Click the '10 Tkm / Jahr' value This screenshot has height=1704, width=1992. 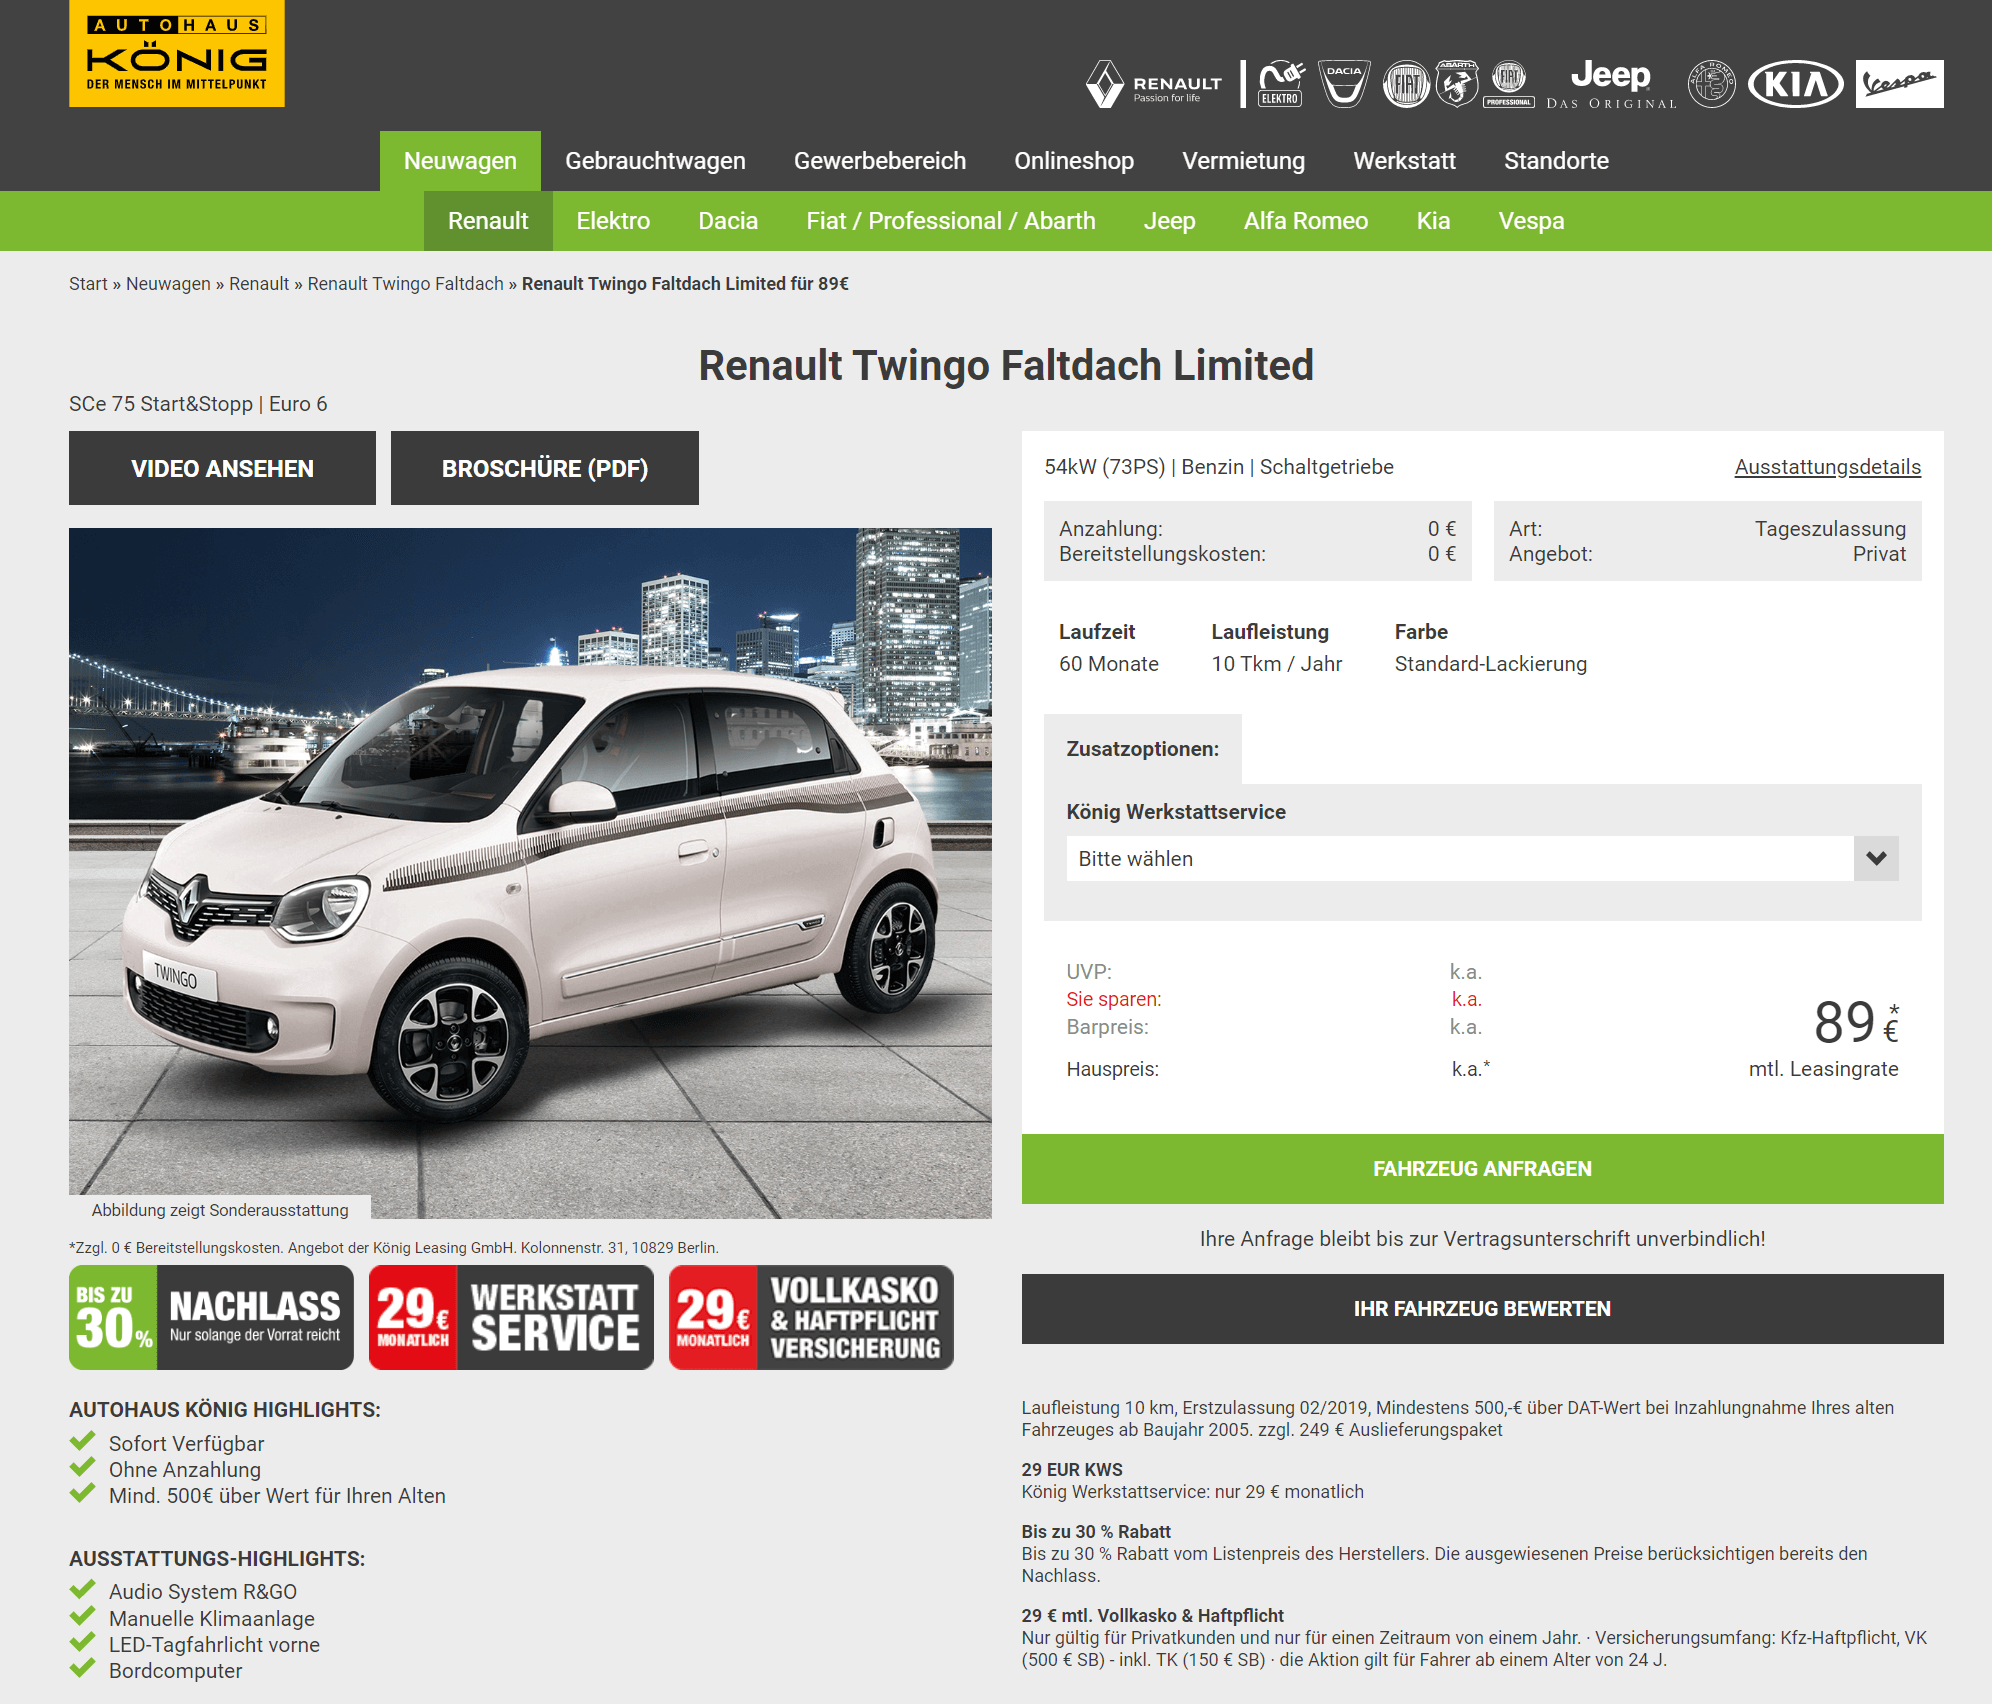1277,664
